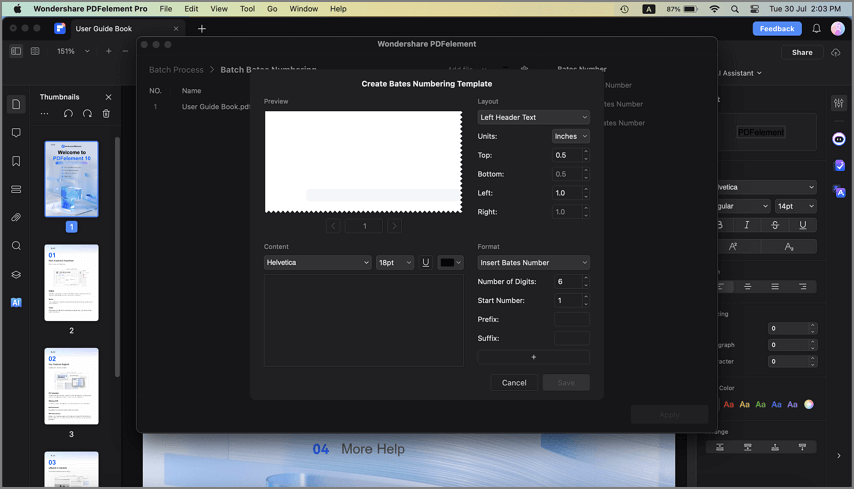Image resolution: width=854 pixels, height=489 pixels.
Task: Justify text in right panel
Action: click(x=775, y=286)
